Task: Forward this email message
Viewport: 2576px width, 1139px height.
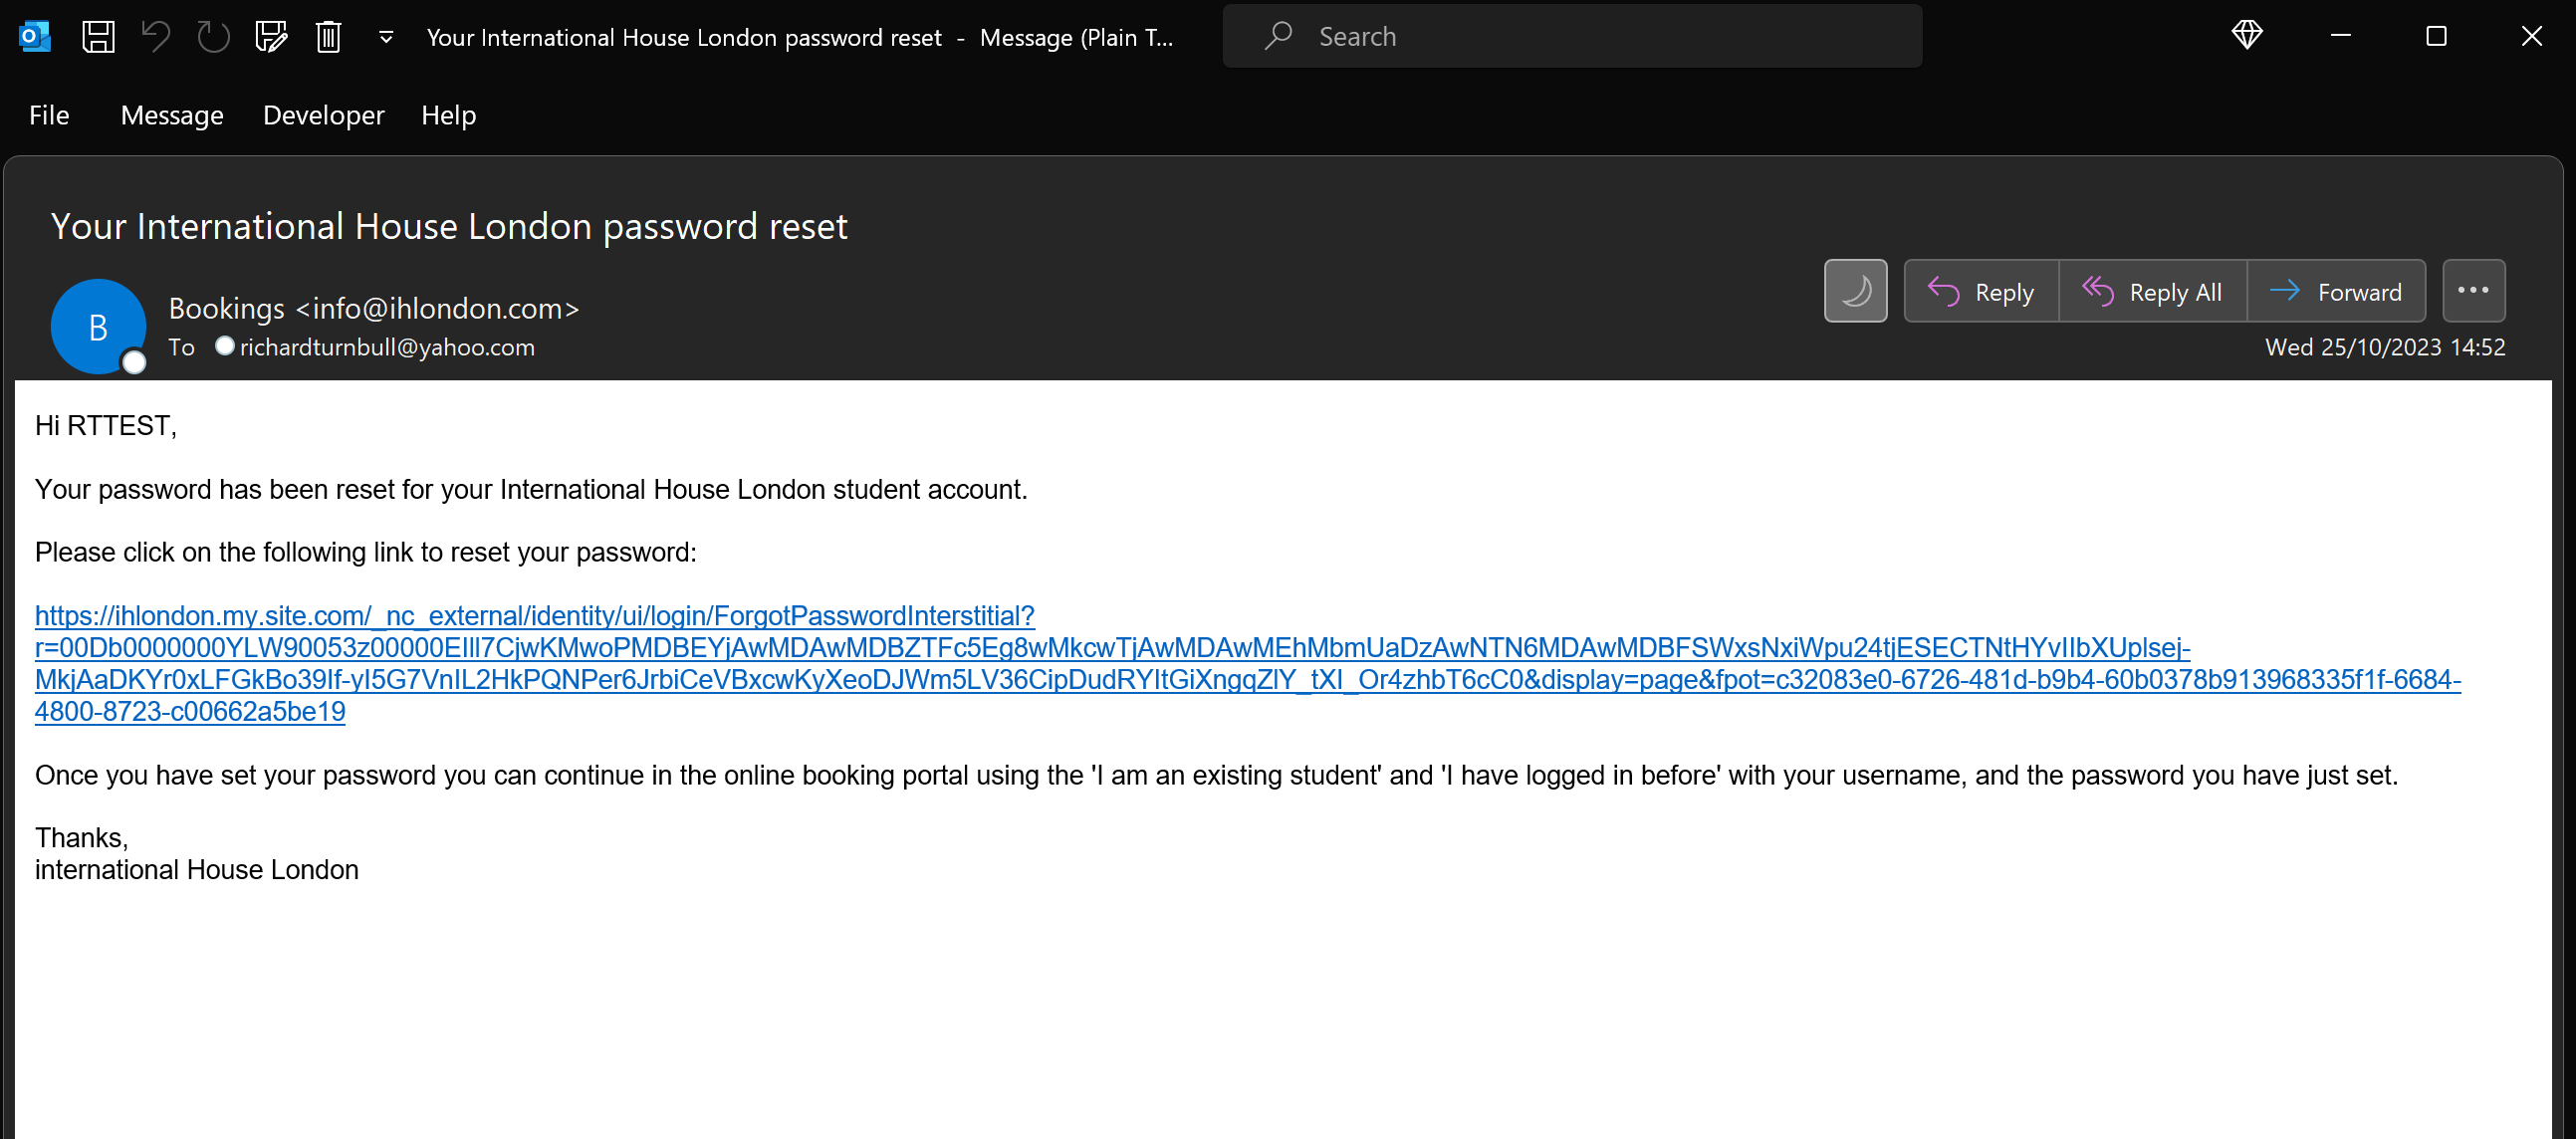Action: [2336, 292]
